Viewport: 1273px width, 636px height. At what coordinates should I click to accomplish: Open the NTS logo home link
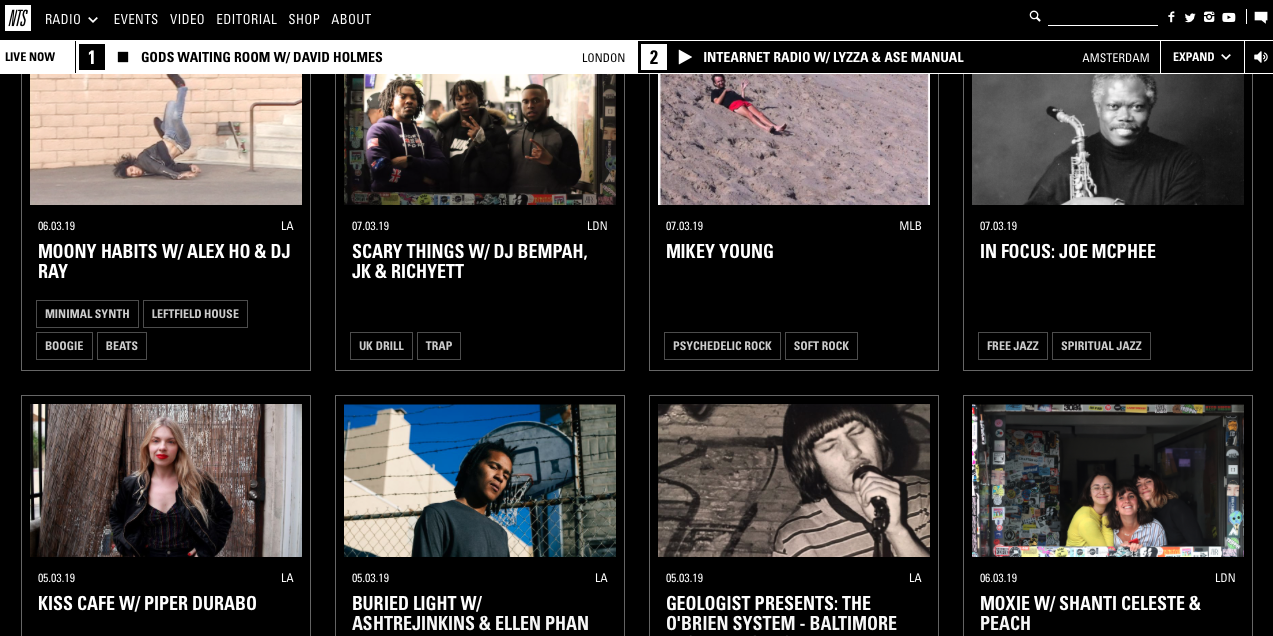18,18
